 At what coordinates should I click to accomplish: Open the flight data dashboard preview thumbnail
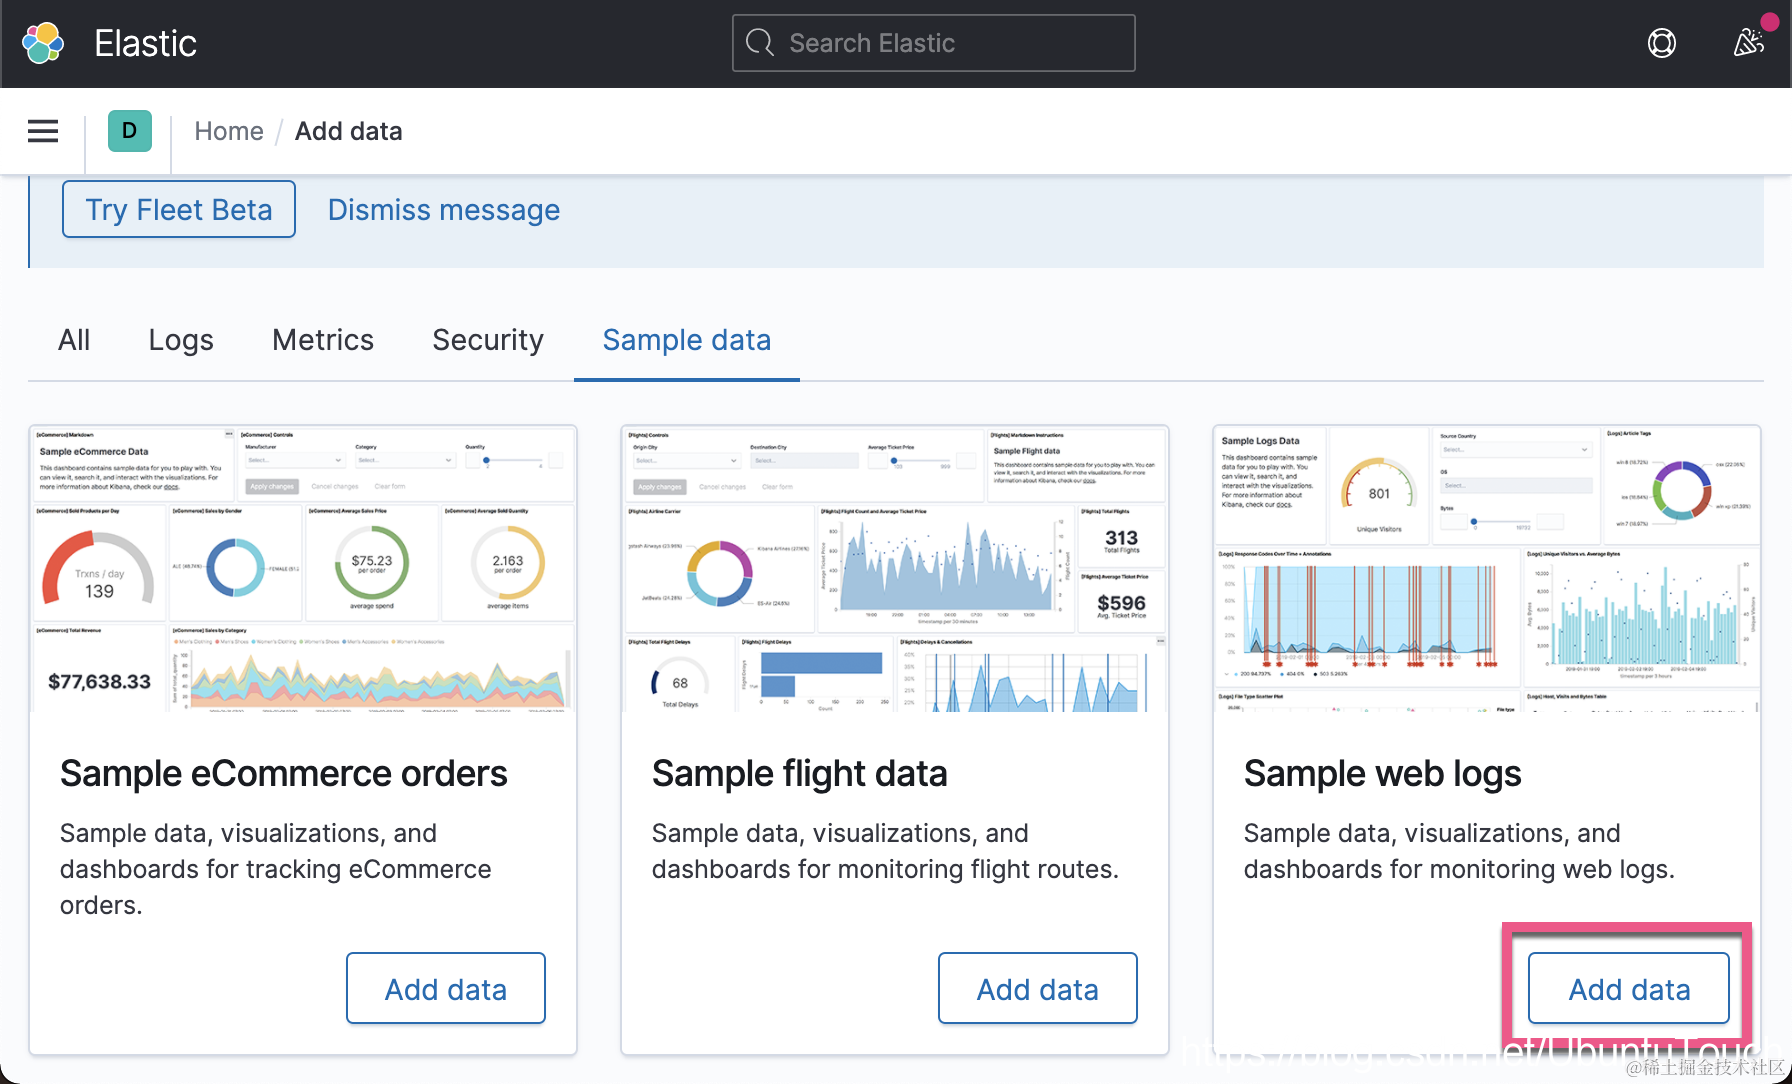tap(895, 569)
